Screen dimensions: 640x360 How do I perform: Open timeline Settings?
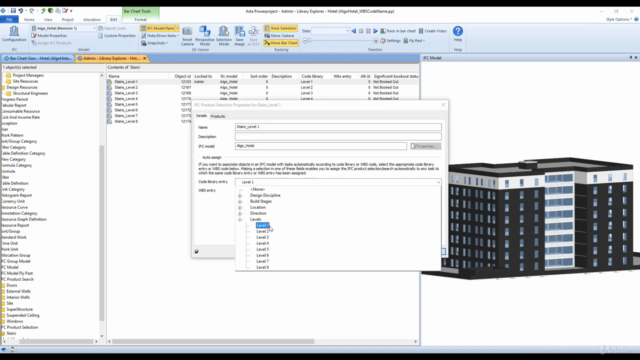click(391, 41)
